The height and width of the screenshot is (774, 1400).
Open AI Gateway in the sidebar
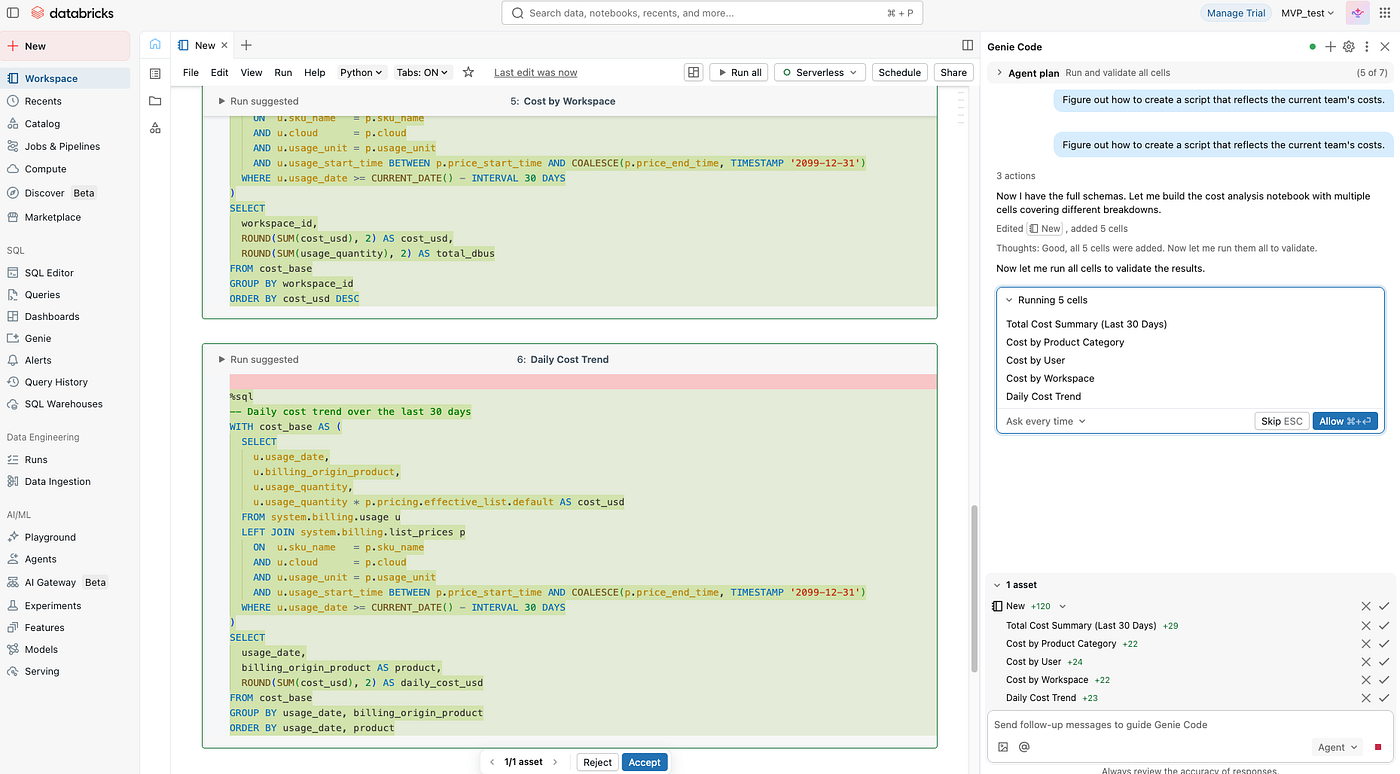(65, 582)
